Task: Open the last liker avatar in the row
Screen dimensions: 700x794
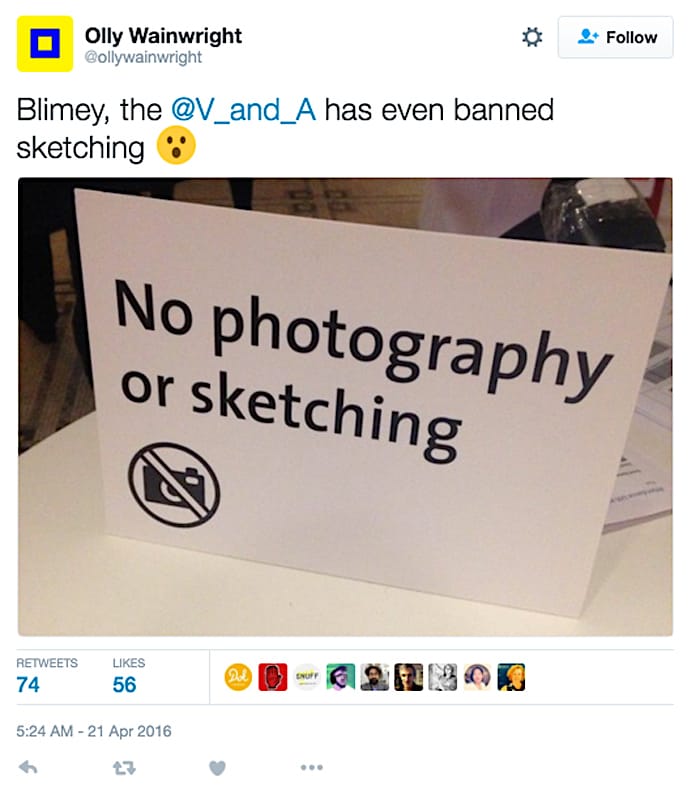Action: point(511,677)
